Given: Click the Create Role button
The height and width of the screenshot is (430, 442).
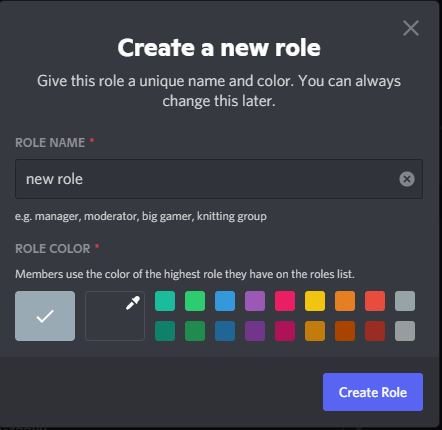Looking at the screenshot, I should [373, 392].
